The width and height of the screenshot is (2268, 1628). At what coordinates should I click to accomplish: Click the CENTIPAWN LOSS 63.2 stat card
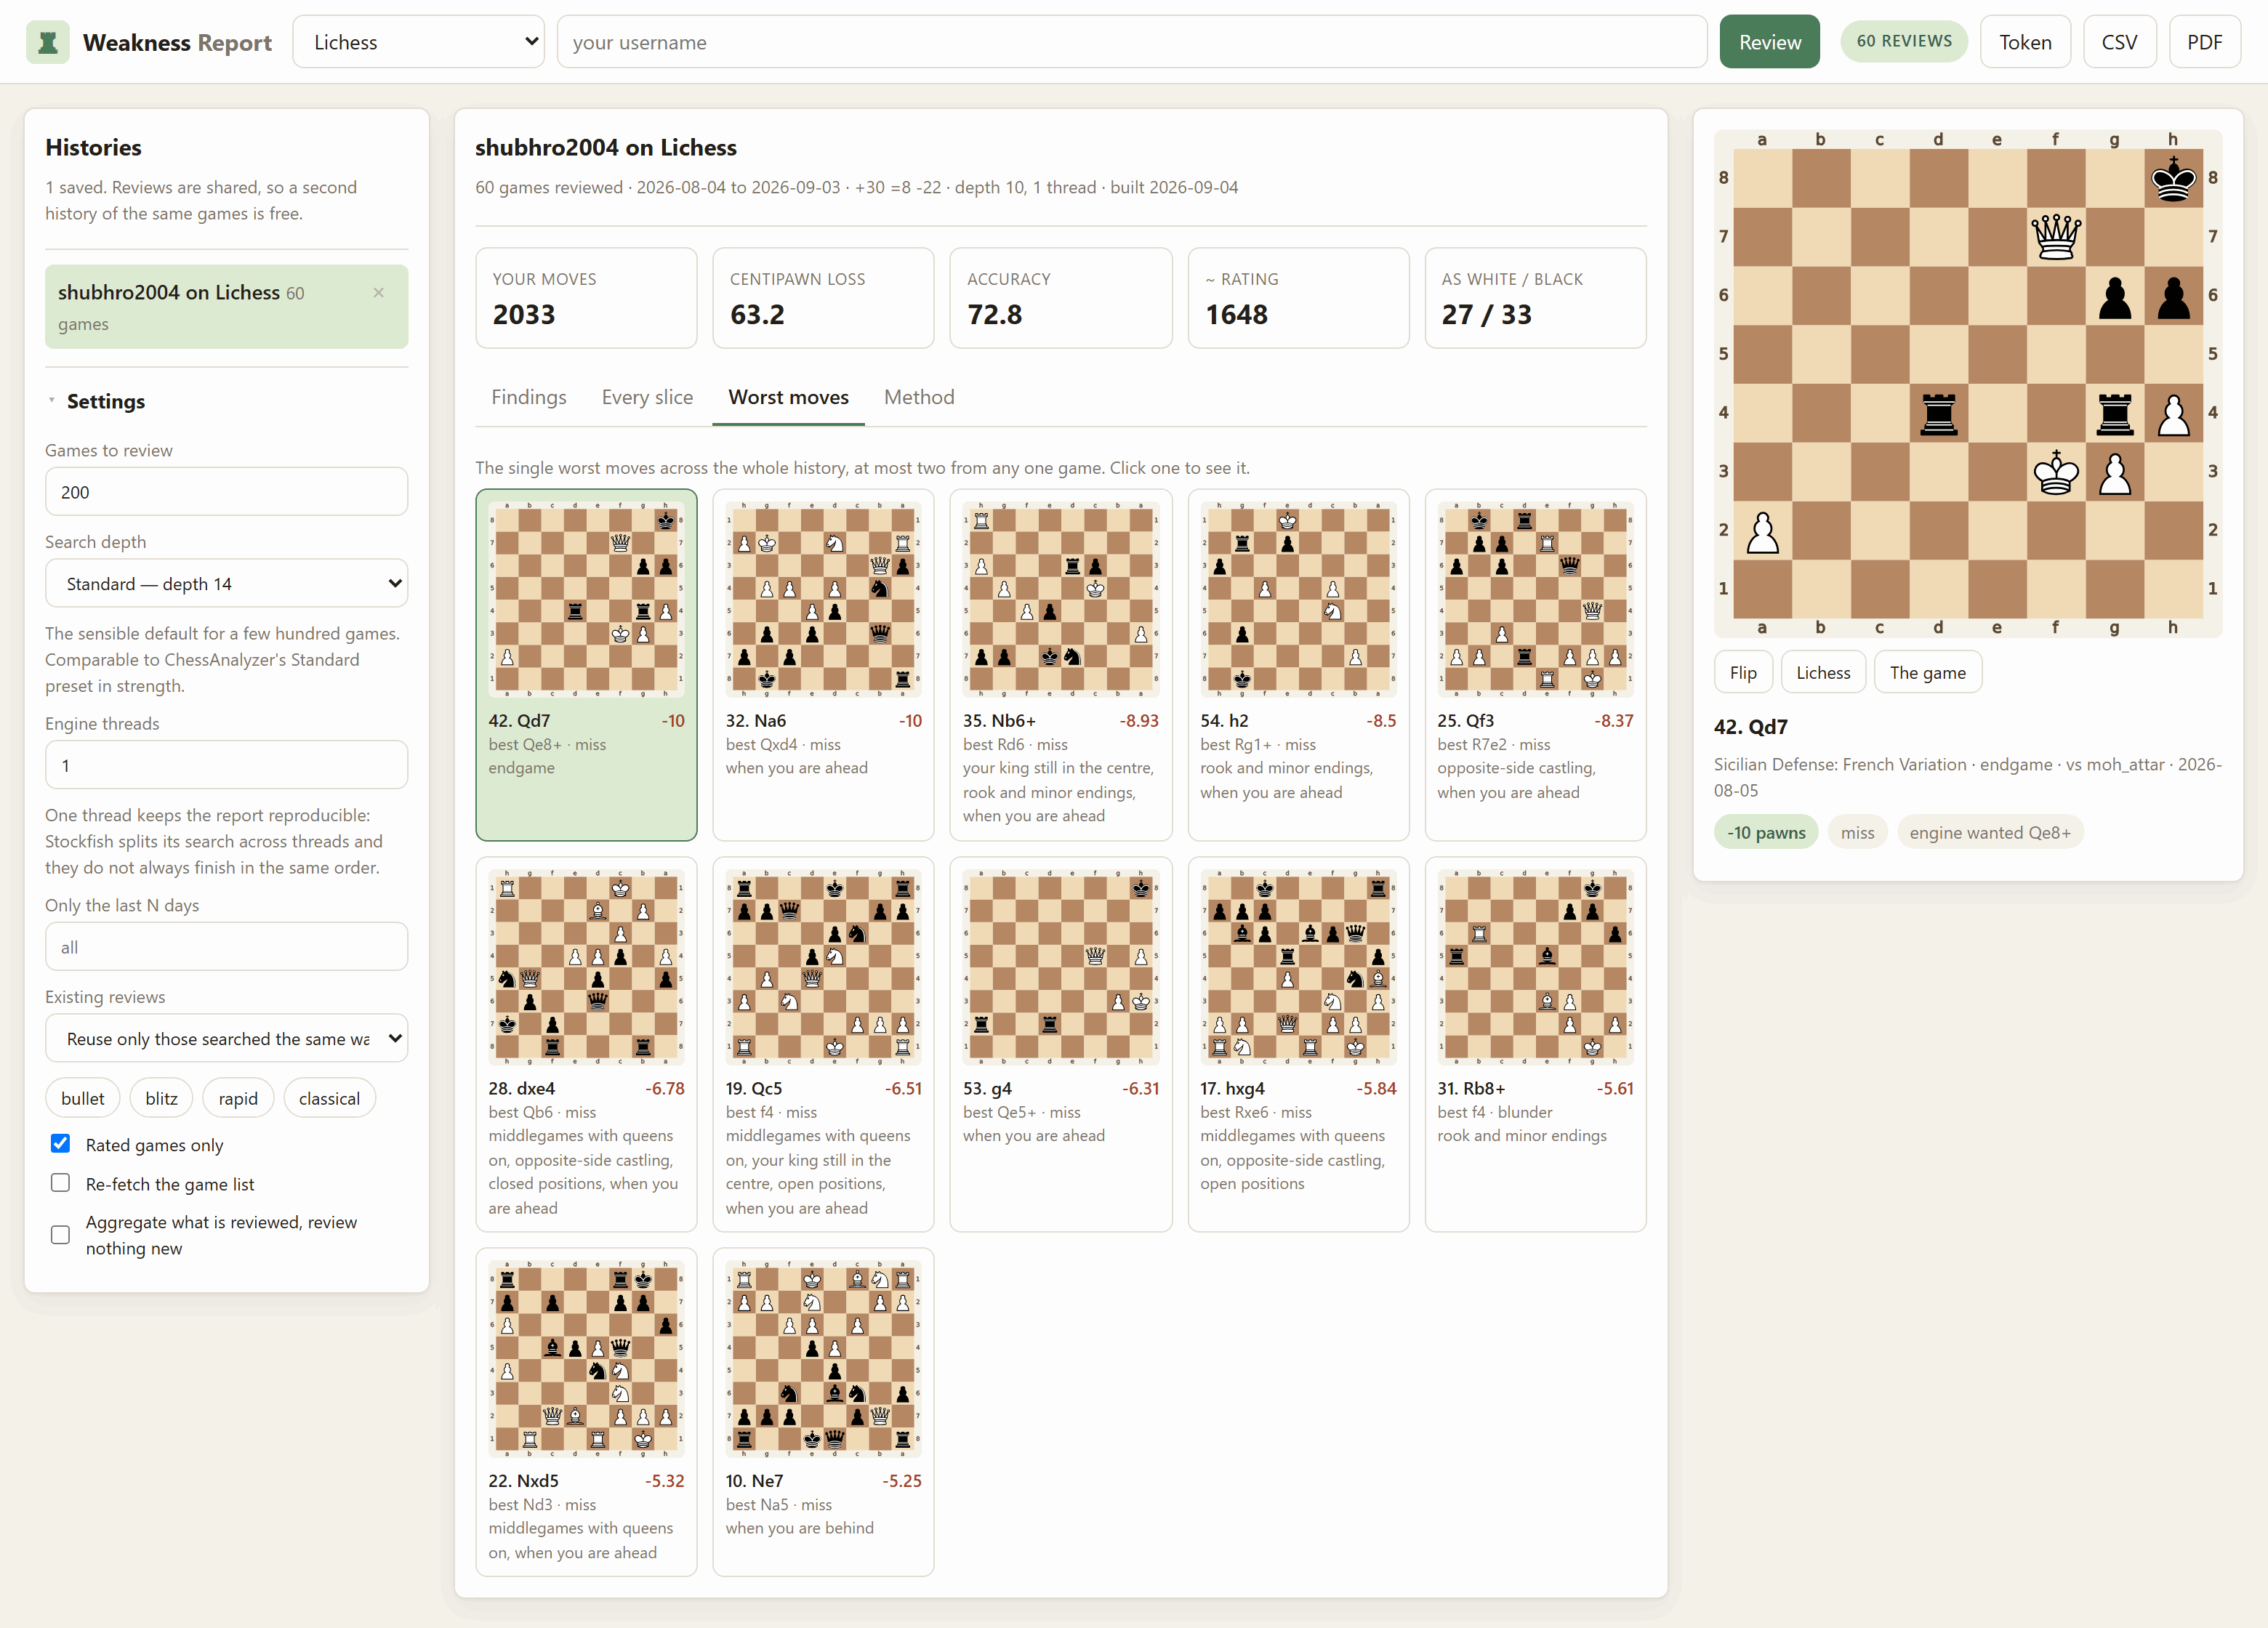pyautogui.click(x=823, y=298)
